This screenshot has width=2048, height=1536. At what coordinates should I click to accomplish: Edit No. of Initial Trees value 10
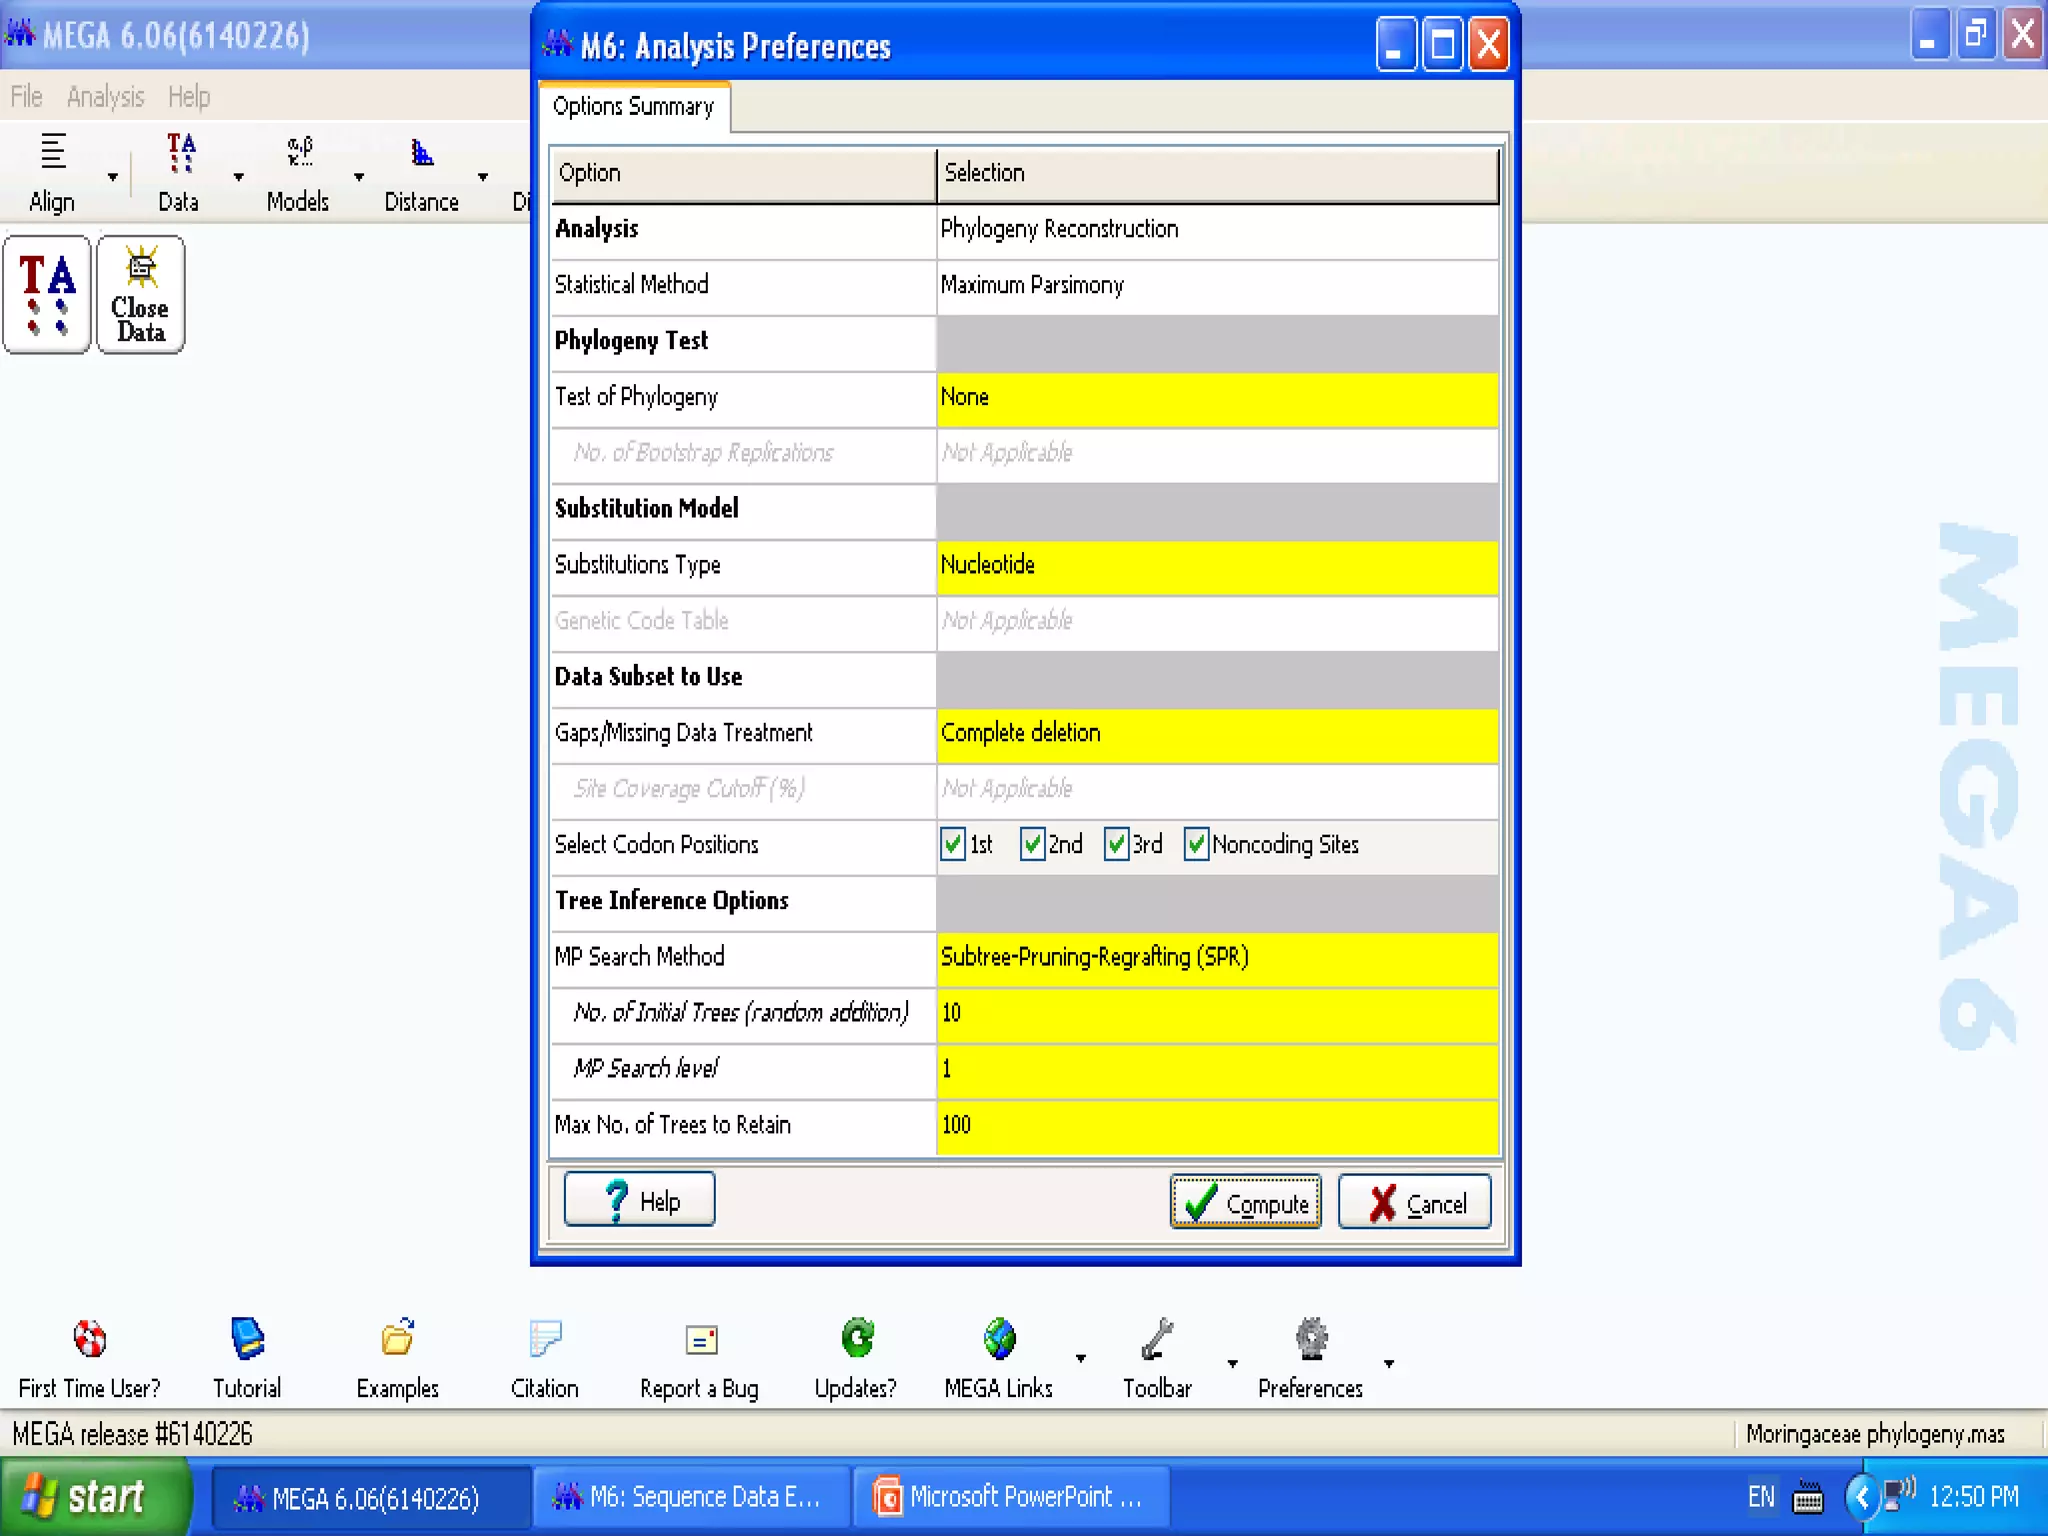(x=1217, y=1014)
